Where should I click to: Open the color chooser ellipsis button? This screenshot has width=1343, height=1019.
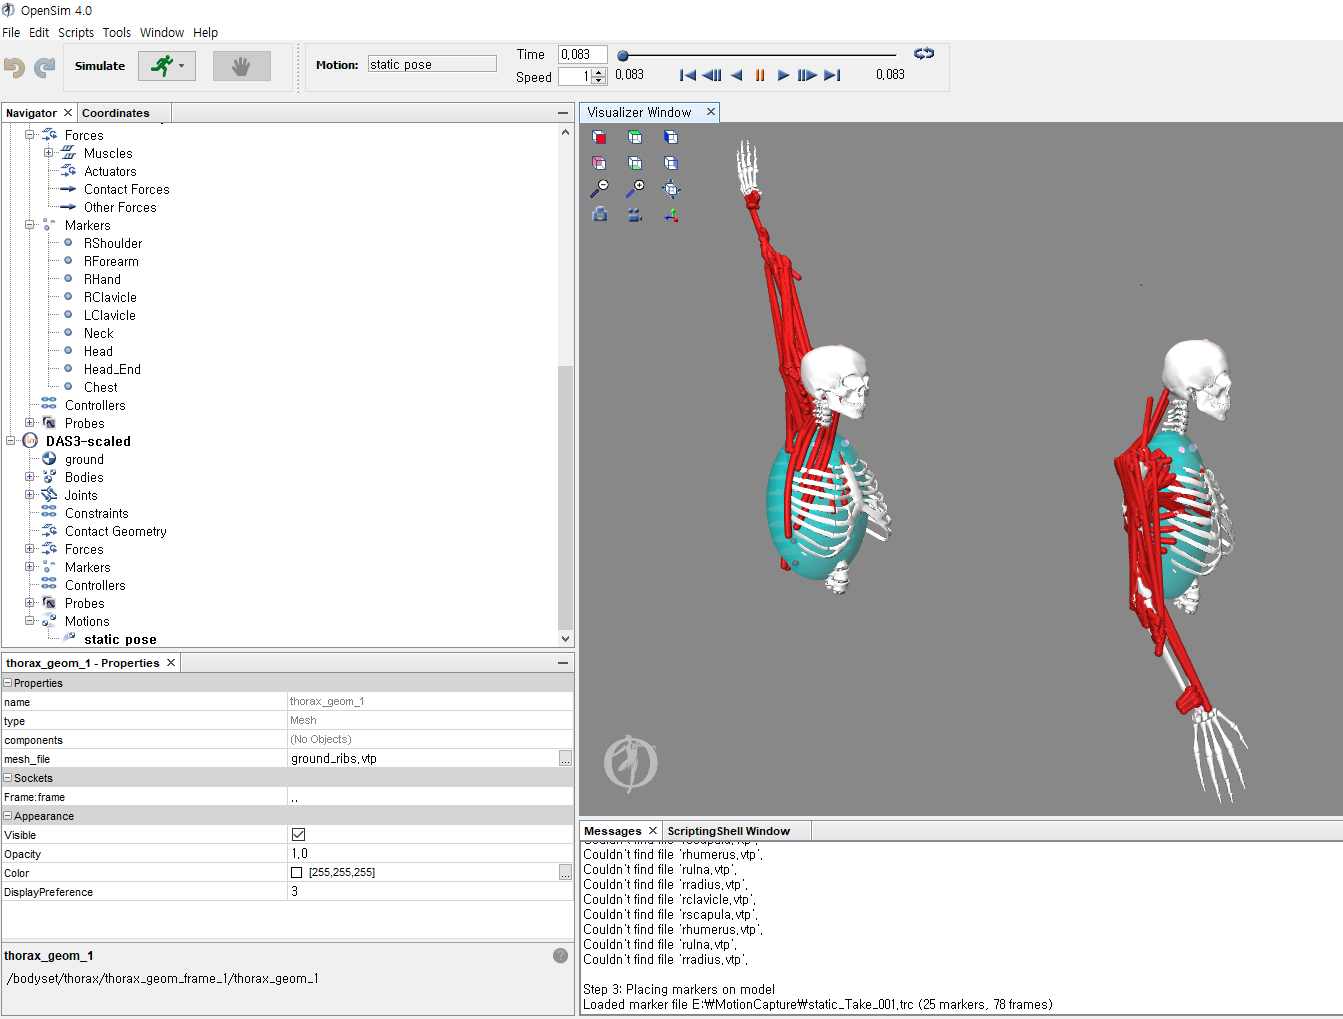[565, 873]
